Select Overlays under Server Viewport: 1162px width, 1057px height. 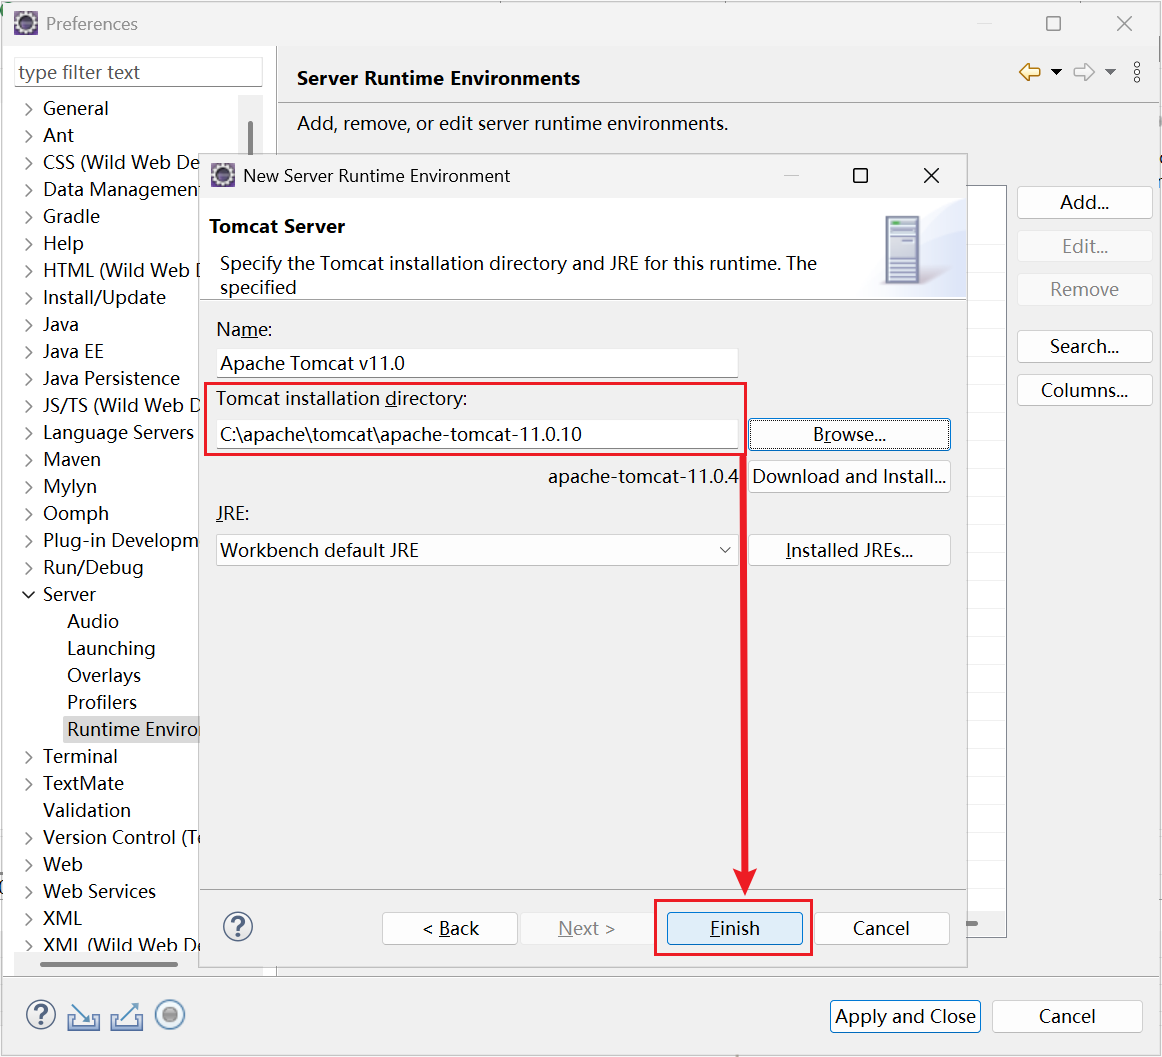[104, 675]
